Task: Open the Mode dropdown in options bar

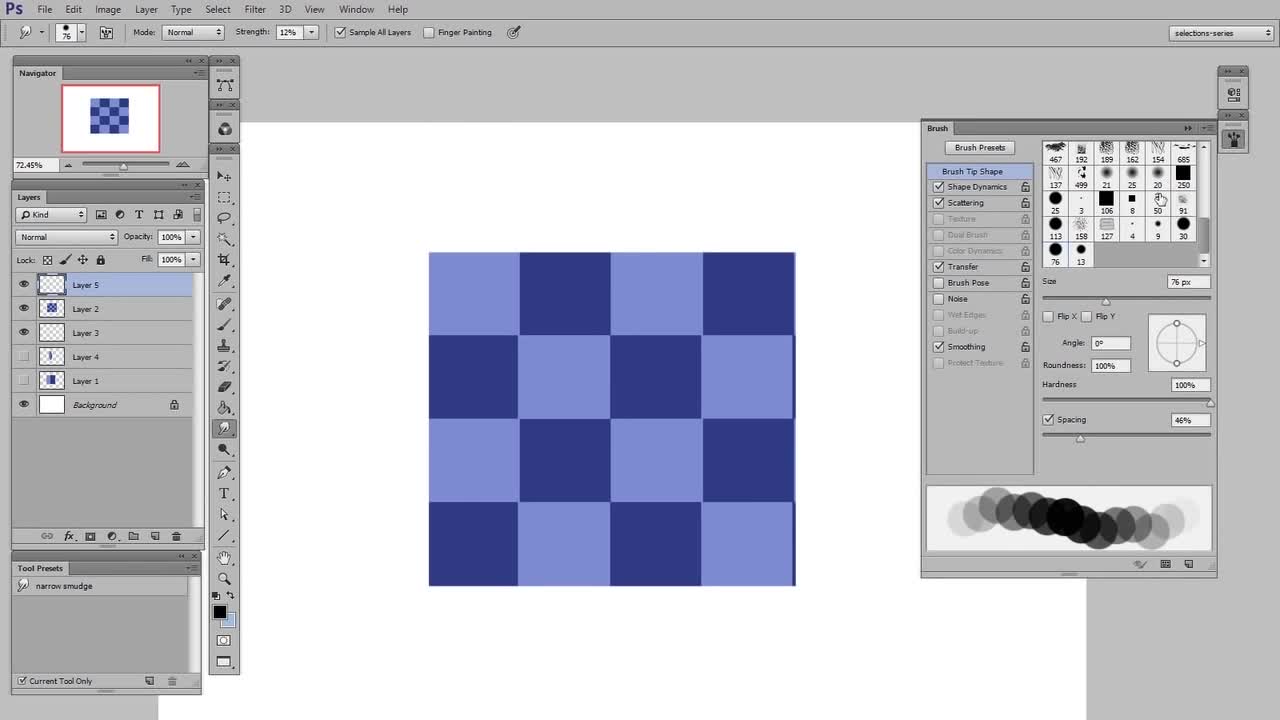Action: tap(194, 32)
